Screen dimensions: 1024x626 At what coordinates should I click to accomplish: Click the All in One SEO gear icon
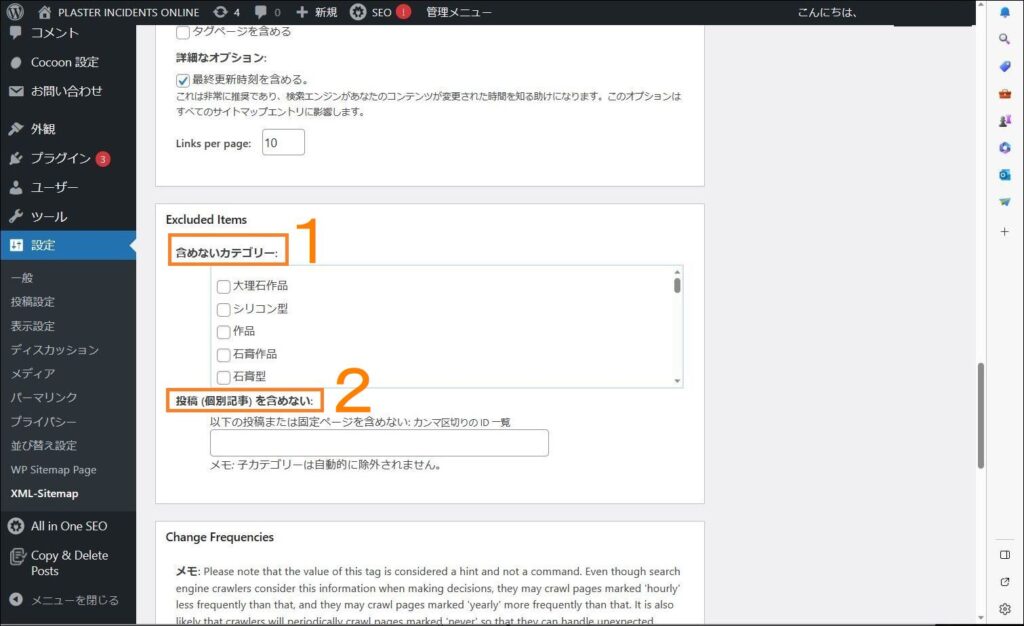(16, 526)
